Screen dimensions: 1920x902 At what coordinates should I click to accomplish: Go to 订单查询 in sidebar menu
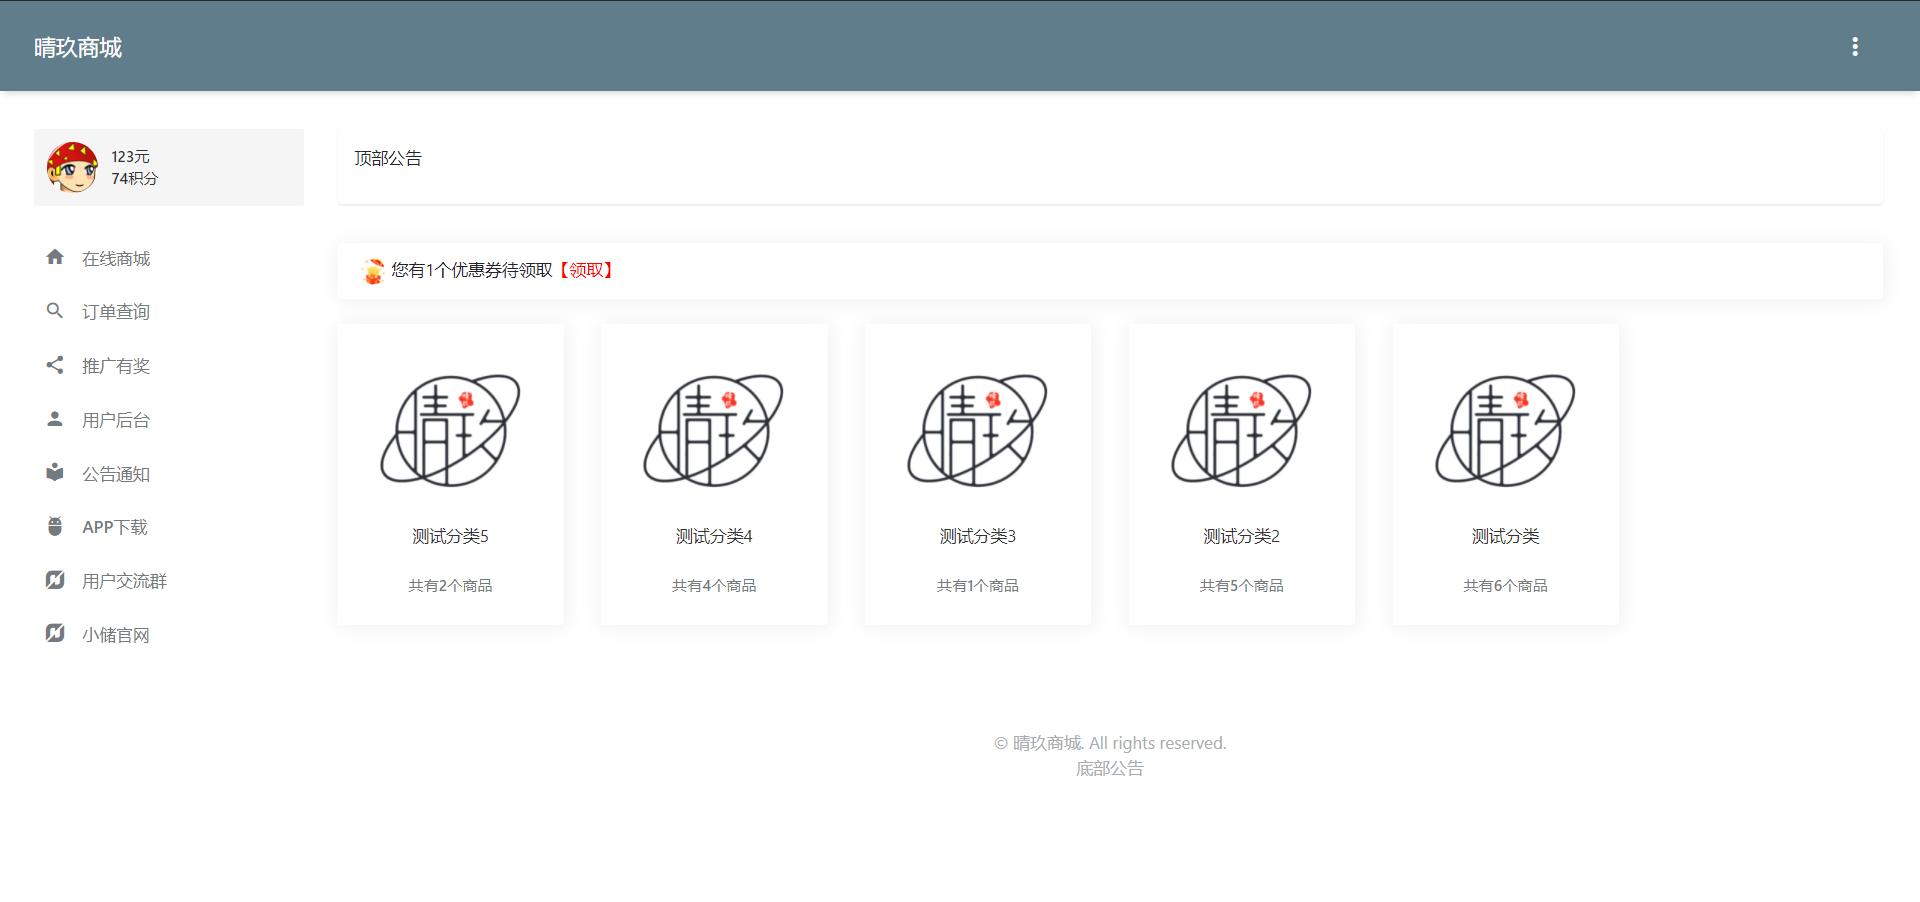point(116,312)
